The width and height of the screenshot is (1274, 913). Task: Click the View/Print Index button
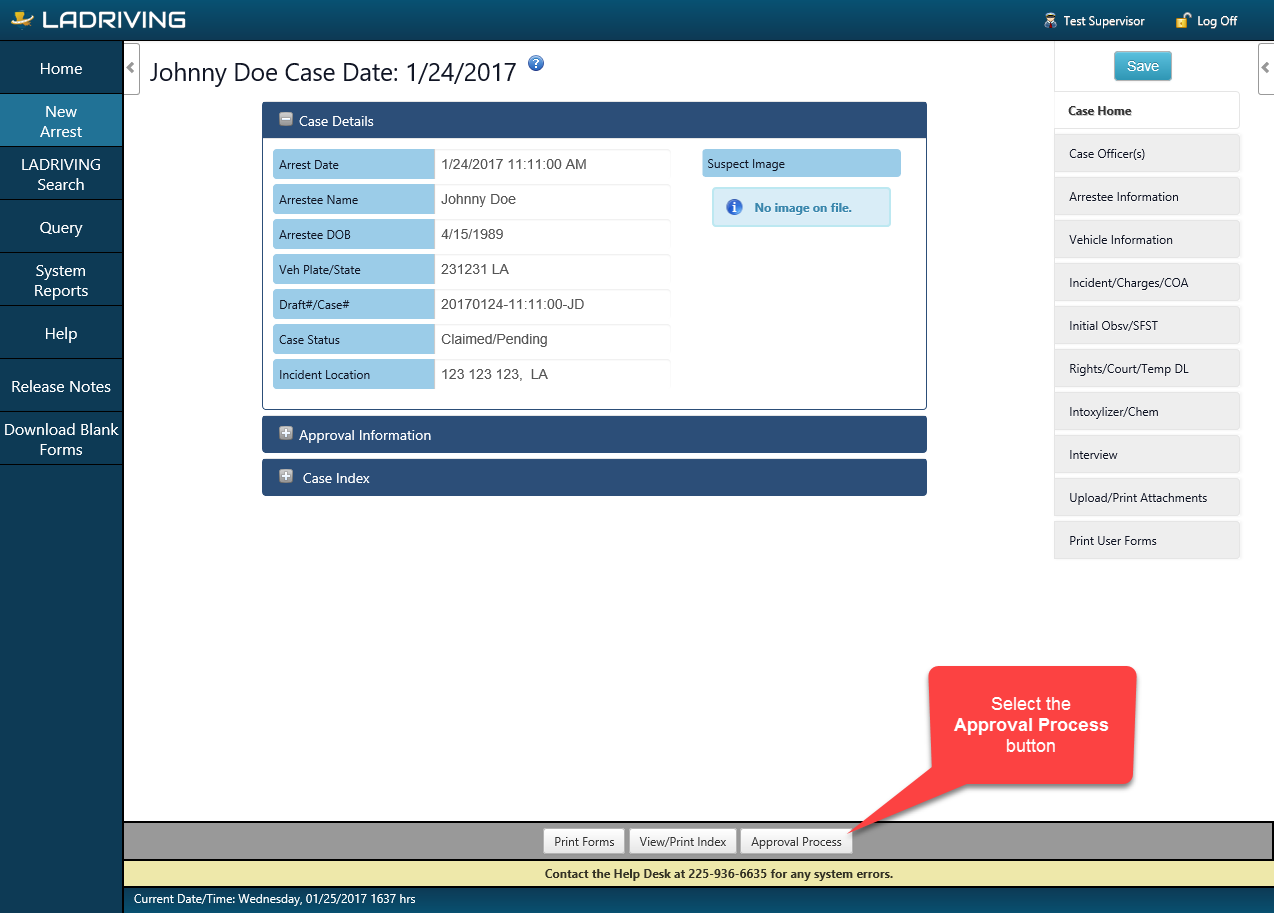tap(683, 842)
